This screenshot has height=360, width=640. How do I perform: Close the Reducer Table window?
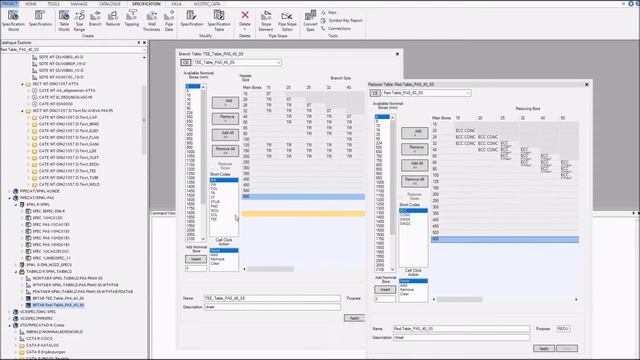pos(587,84)
